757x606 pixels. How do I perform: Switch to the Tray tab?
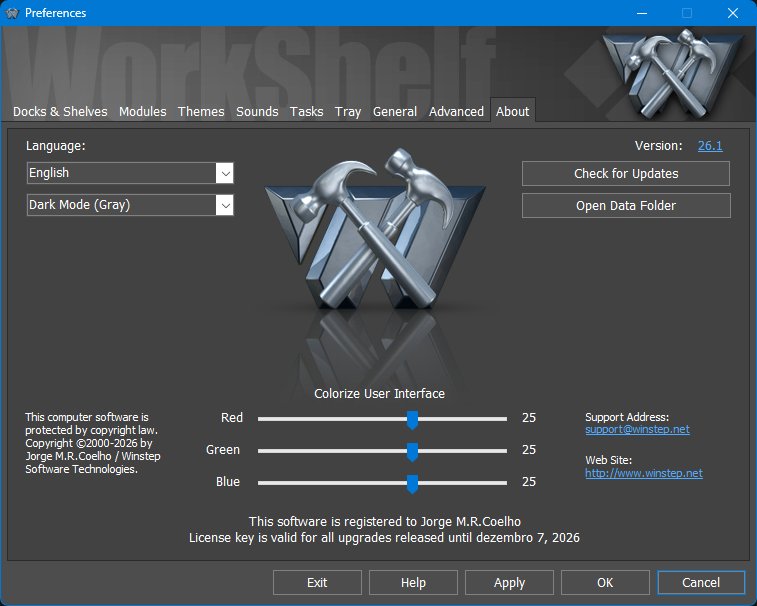coord(348,112)
